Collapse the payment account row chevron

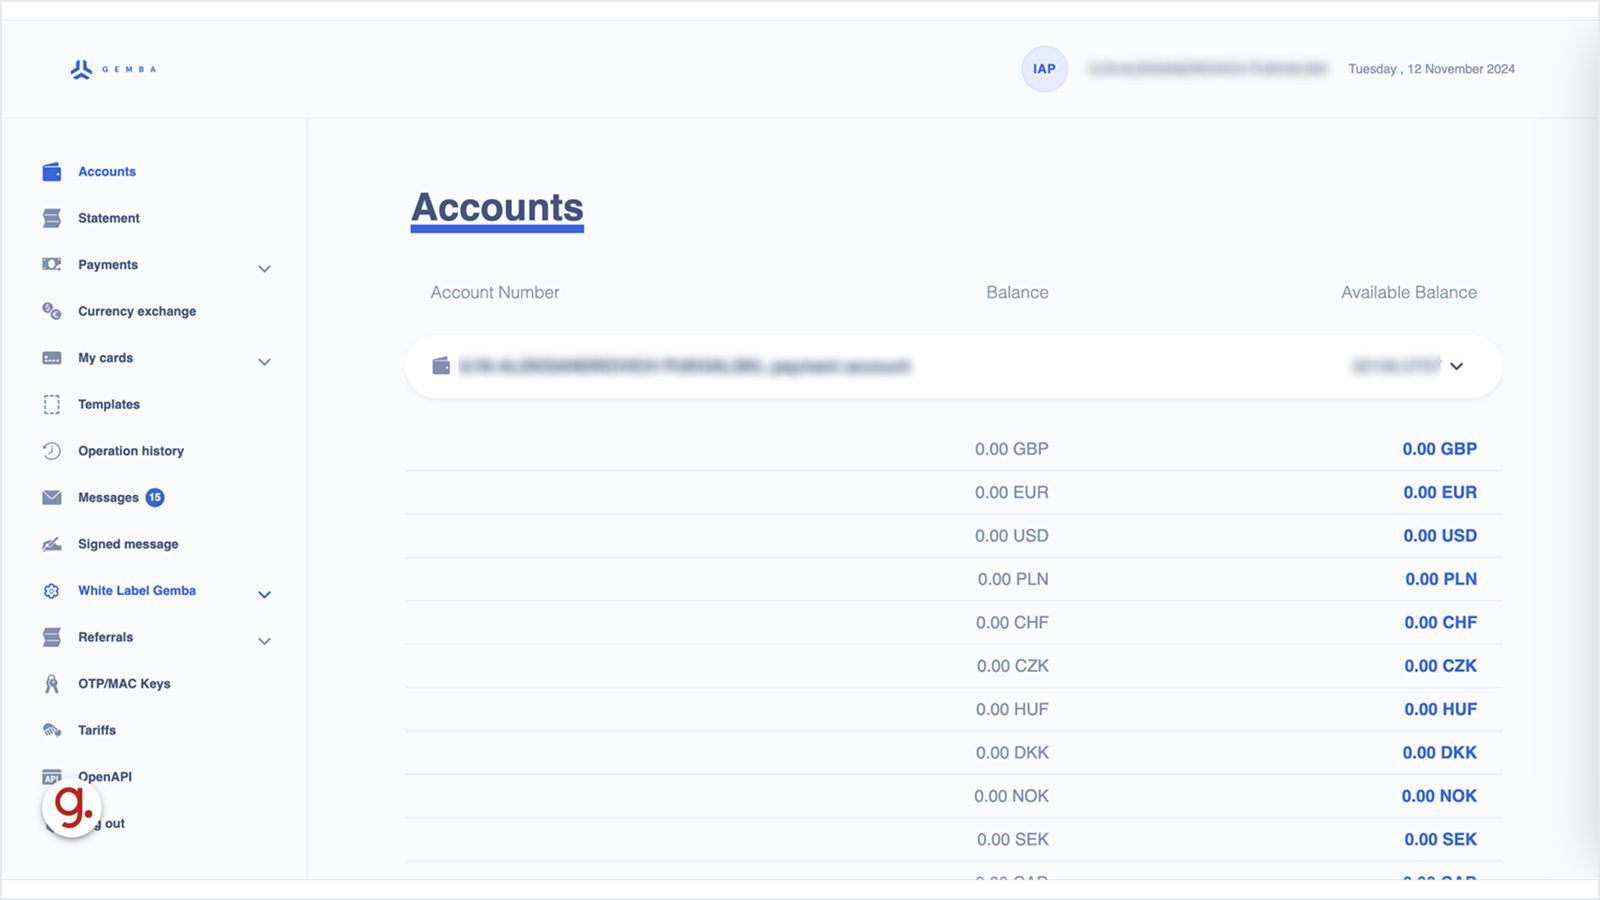1457,366
